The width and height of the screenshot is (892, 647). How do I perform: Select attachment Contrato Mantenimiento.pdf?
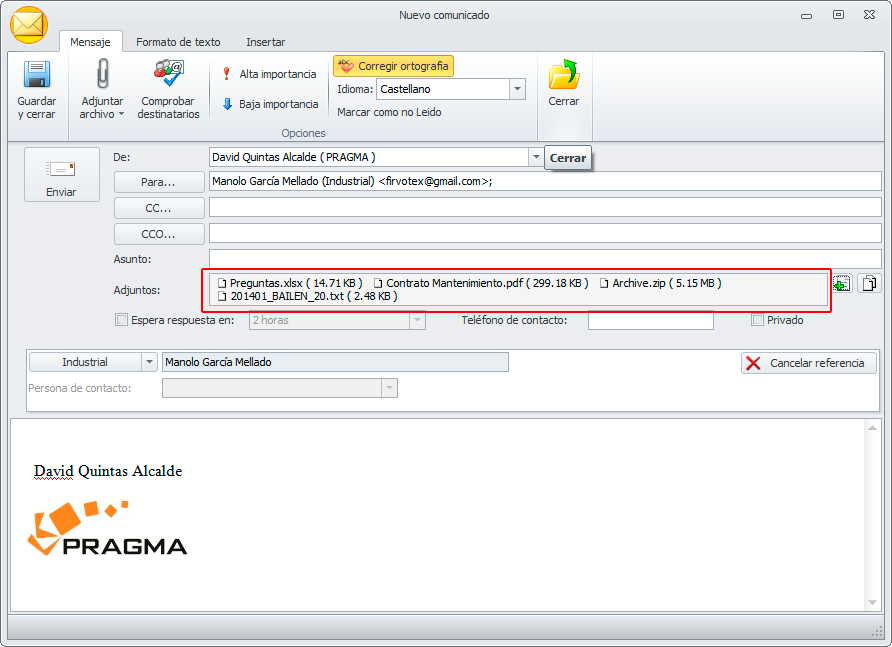pos(481,283)
